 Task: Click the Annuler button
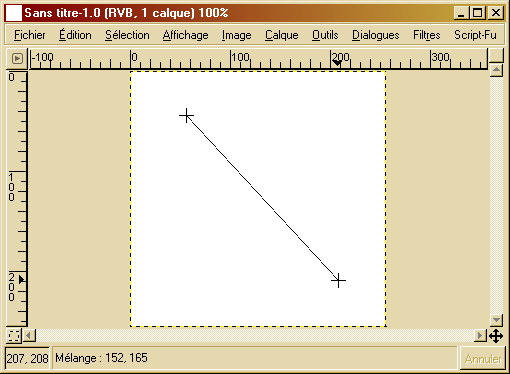(x=483, y=359)
